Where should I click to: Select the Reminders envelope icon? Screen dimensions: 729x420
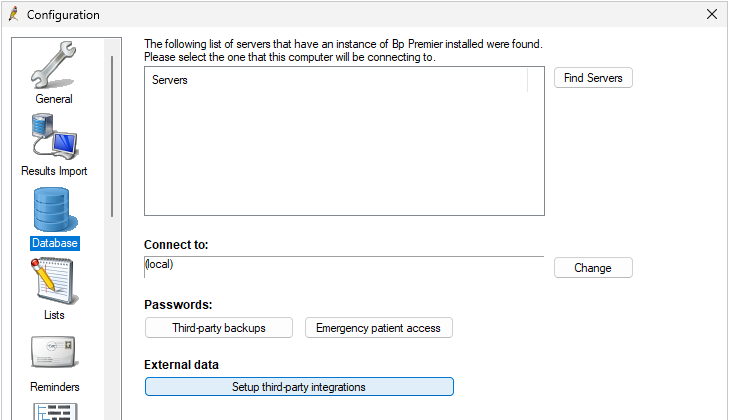[x=54, y=352]
